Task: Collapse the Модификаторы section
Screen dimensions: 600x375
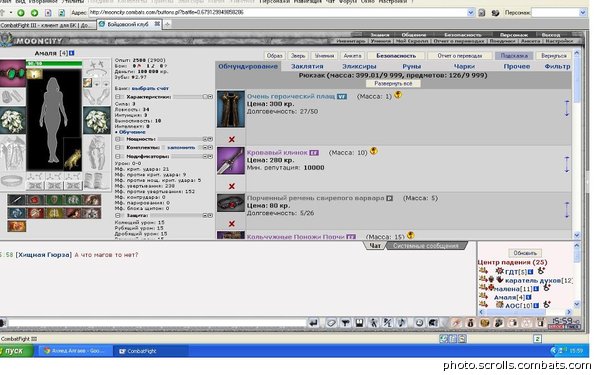Action: click(118, 156)
